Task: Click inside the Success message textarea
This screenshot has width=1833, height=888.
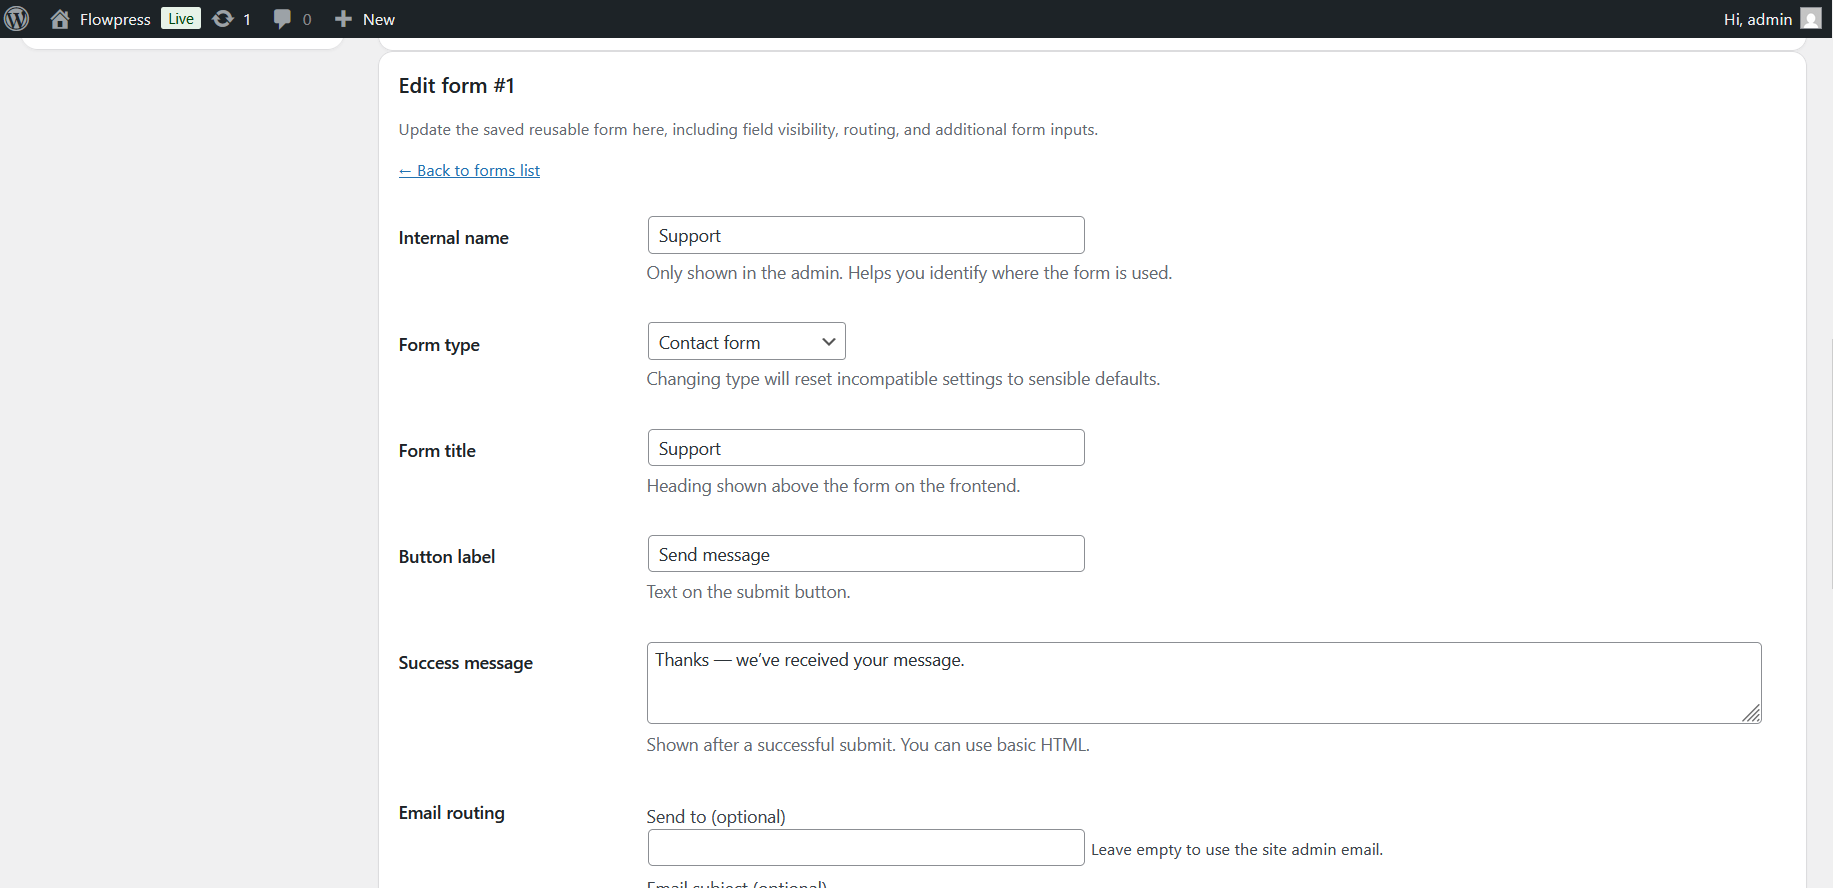Action: [x=1204, y=683]
